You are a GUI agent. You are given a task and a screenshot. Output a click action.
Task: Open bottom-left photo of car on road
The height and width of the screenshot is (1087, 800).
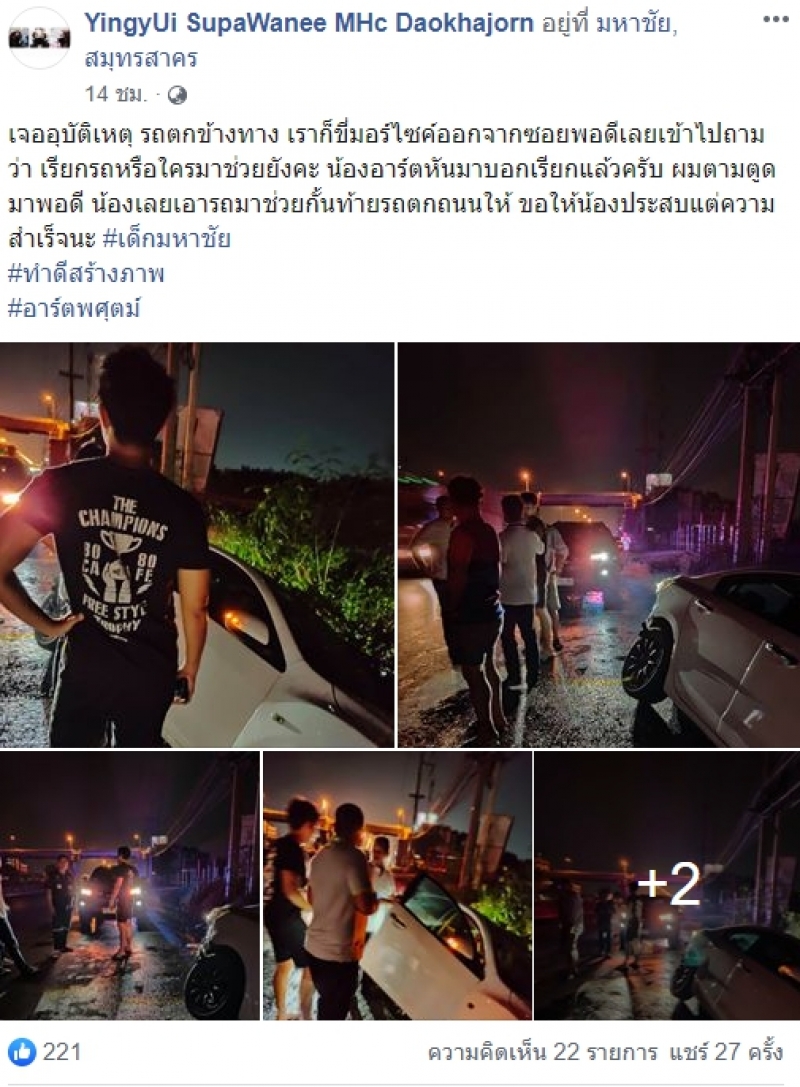[x=130, y=885]
